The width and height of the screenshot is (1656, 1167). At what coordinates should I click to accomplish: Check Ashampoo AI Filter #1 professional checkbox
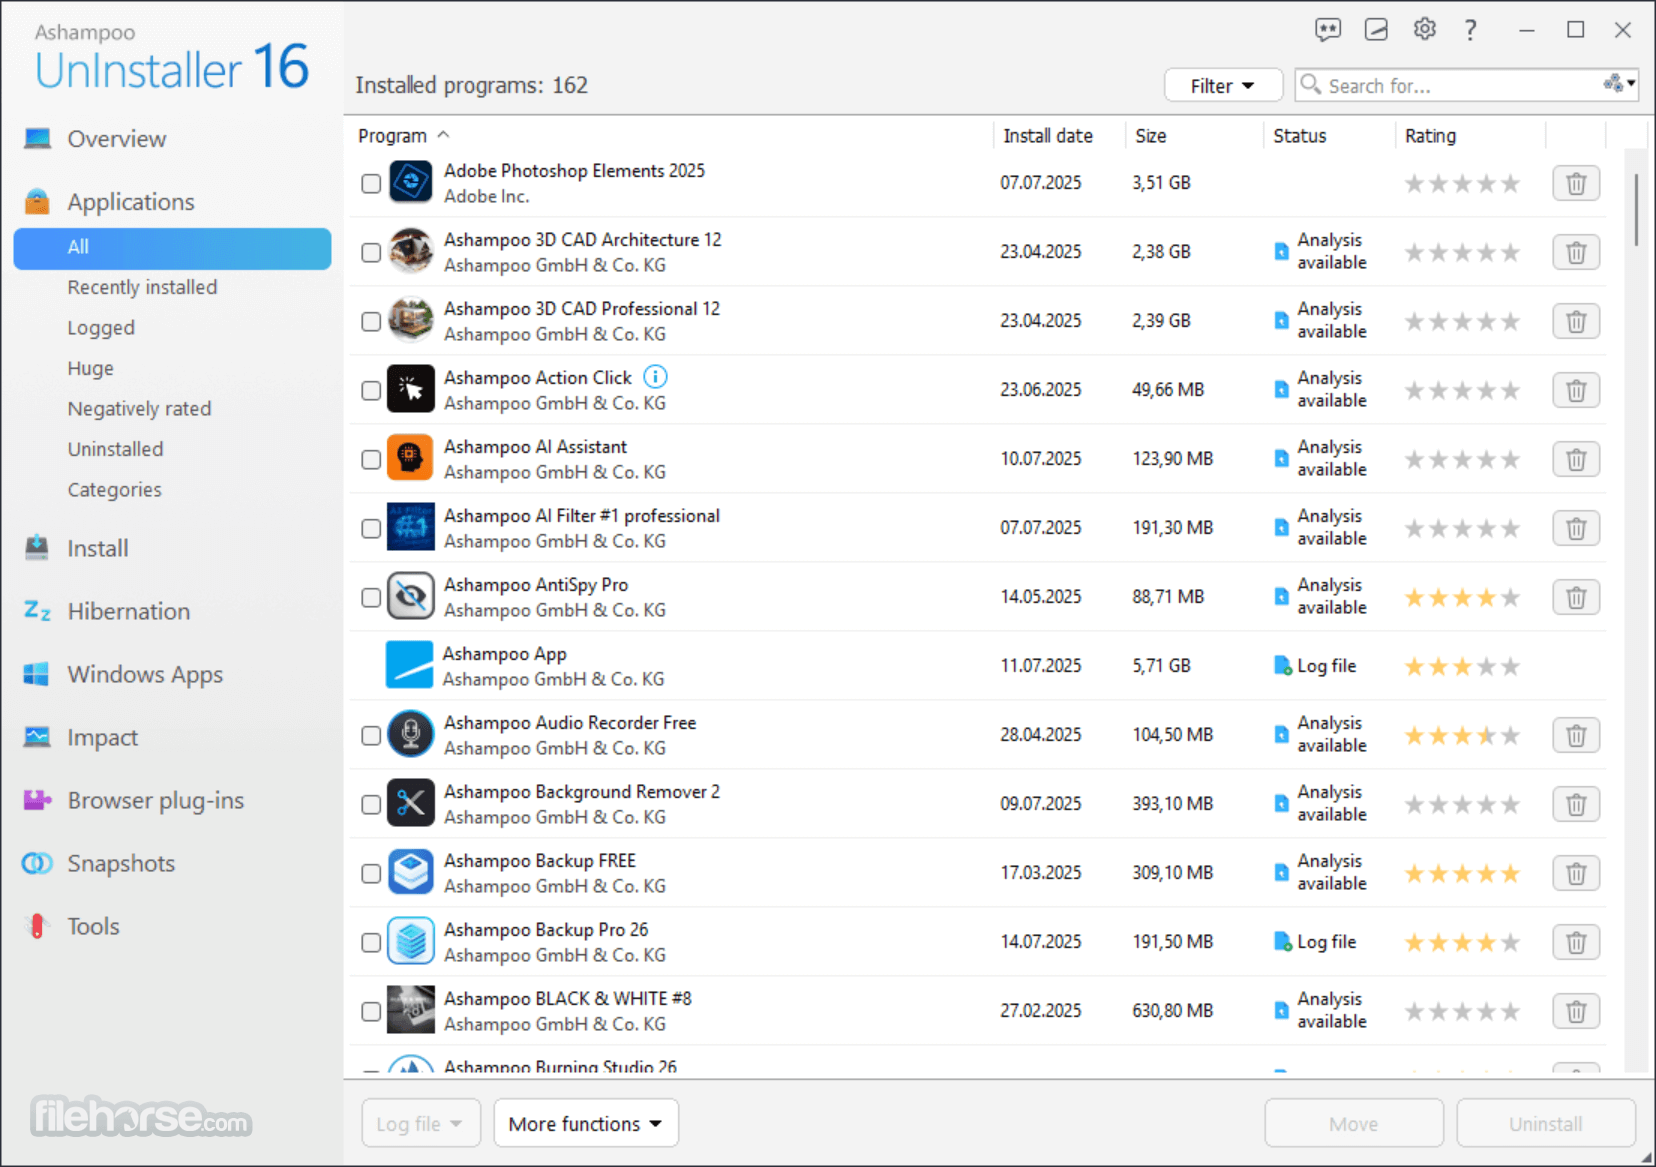coord(371,528)
